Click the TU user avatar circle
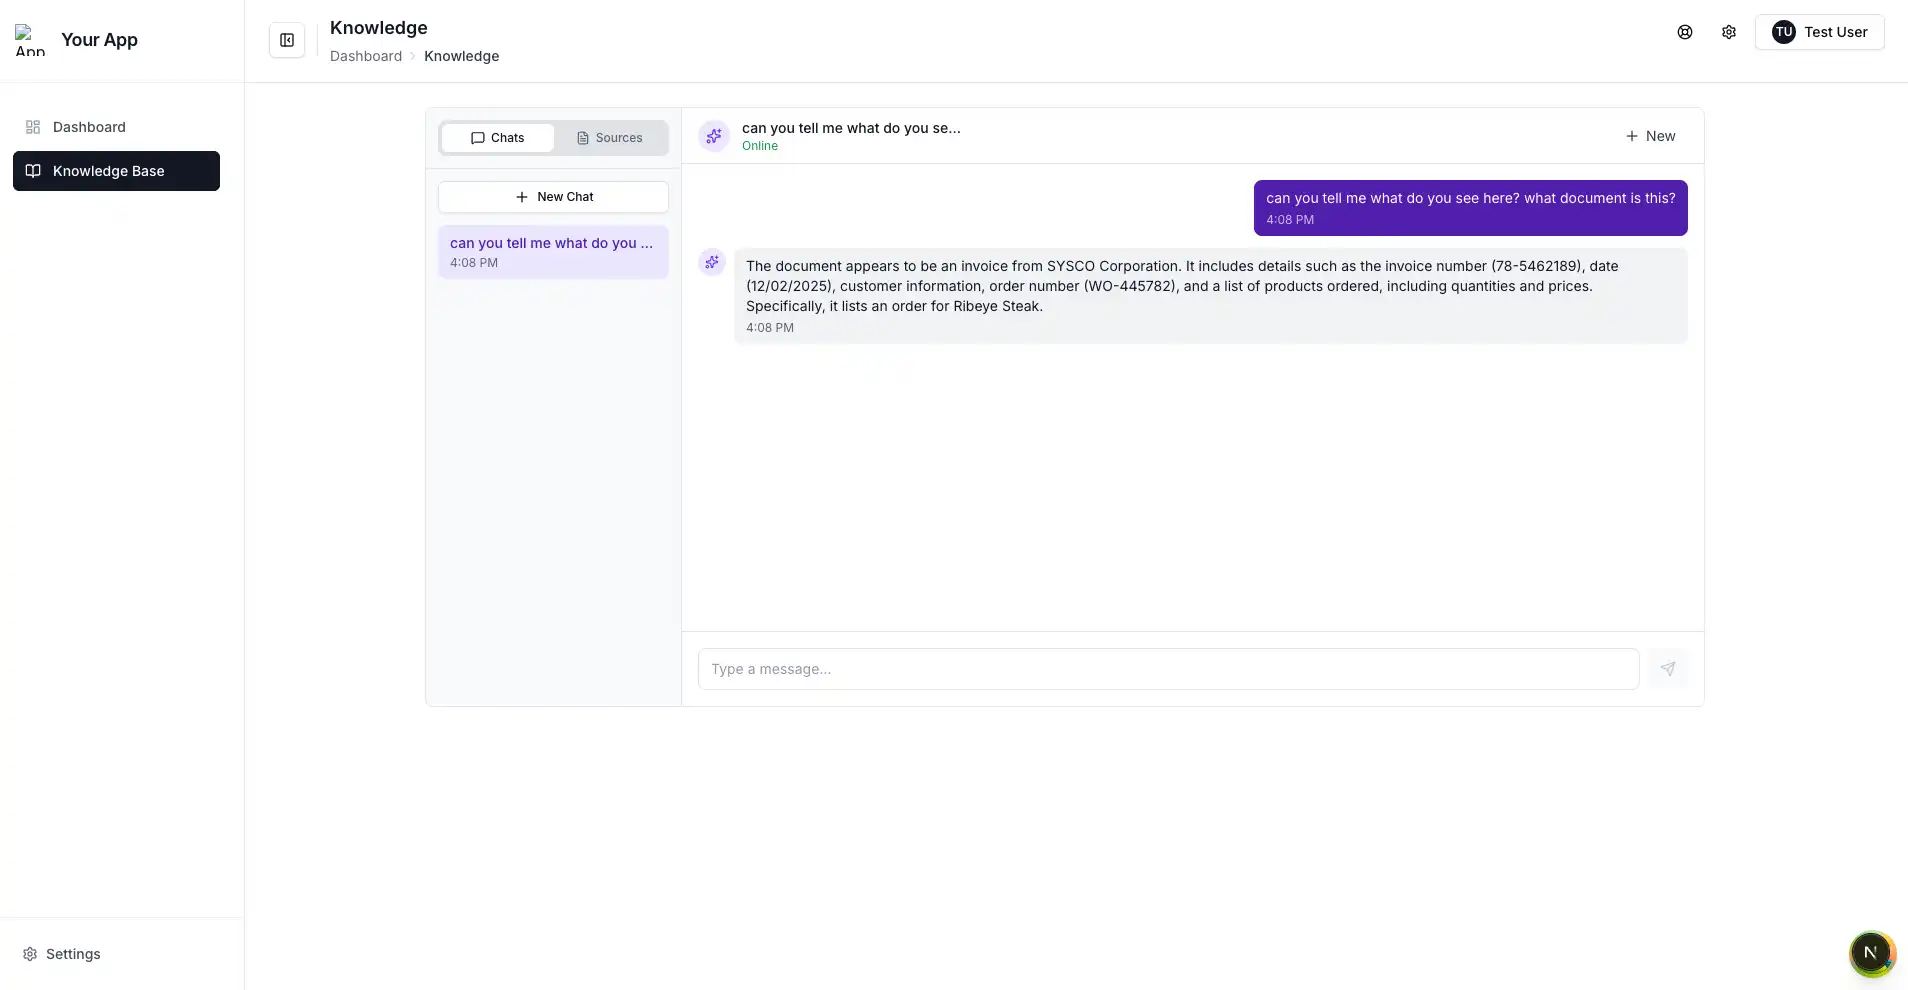The width and height of the screenshot is (1908, 990). (x=1783, y=32)
